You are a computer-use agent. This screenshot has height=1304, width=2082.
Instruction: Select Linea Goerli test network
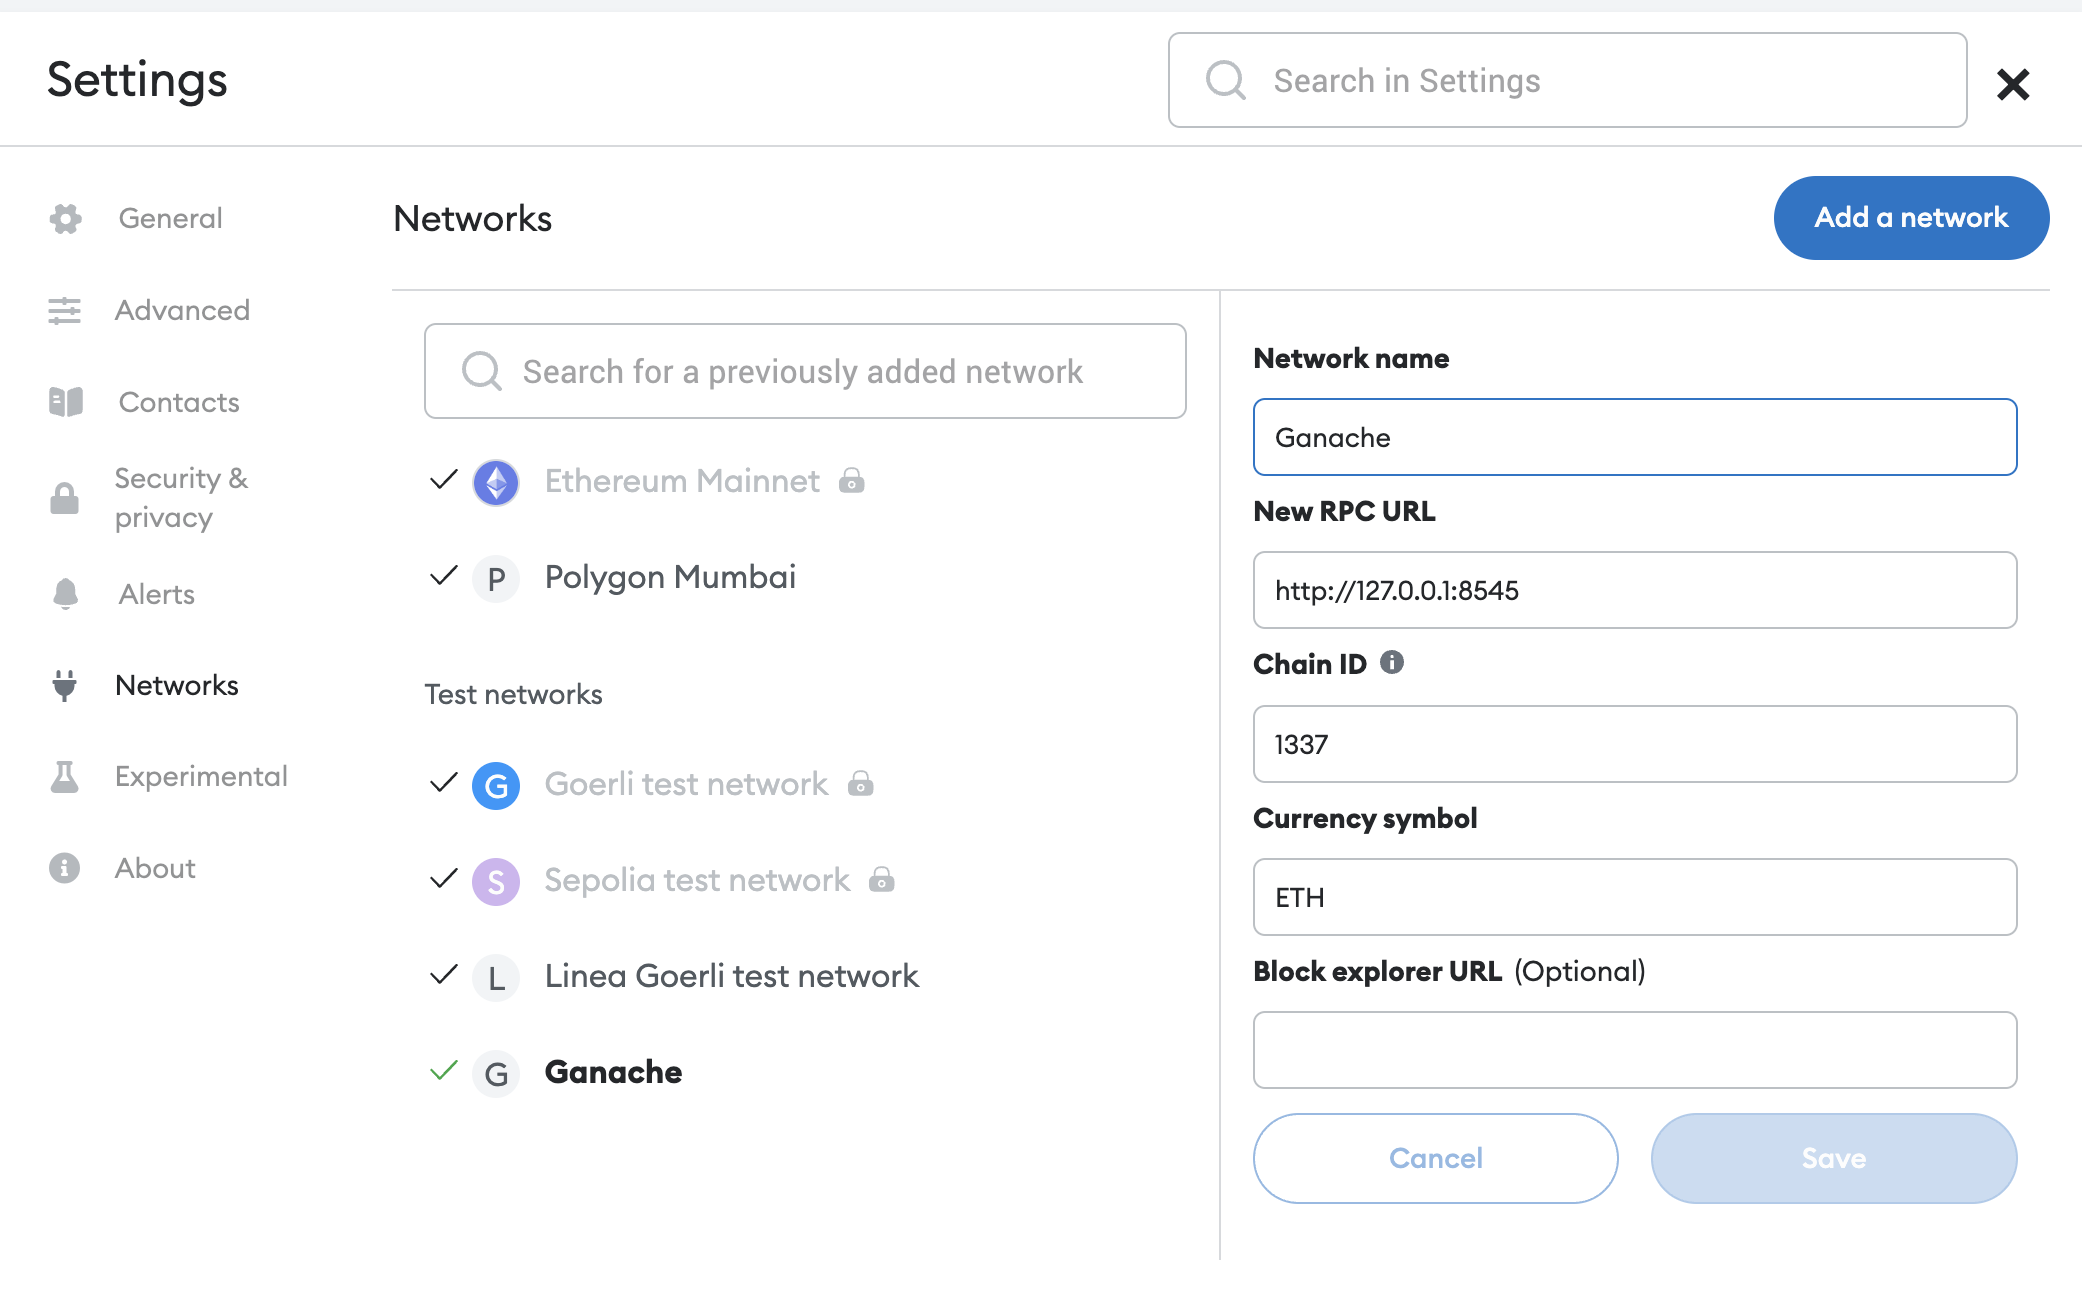pyautogui.click(x=731, y=976)
